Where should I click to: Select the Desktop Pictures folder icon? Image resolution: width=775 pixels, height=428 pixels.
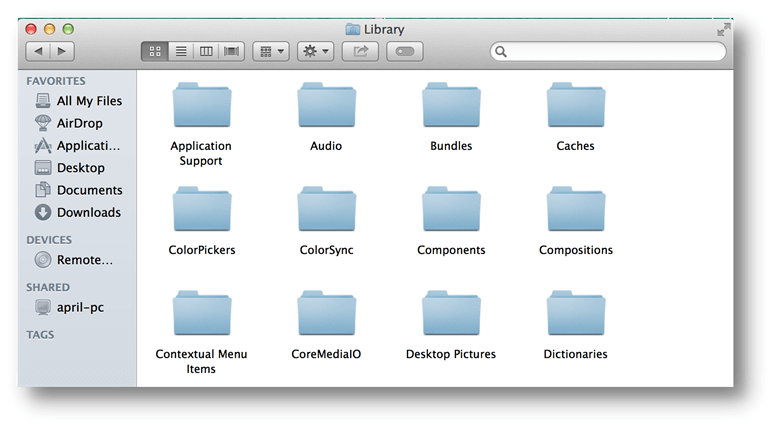coord(451,313)
